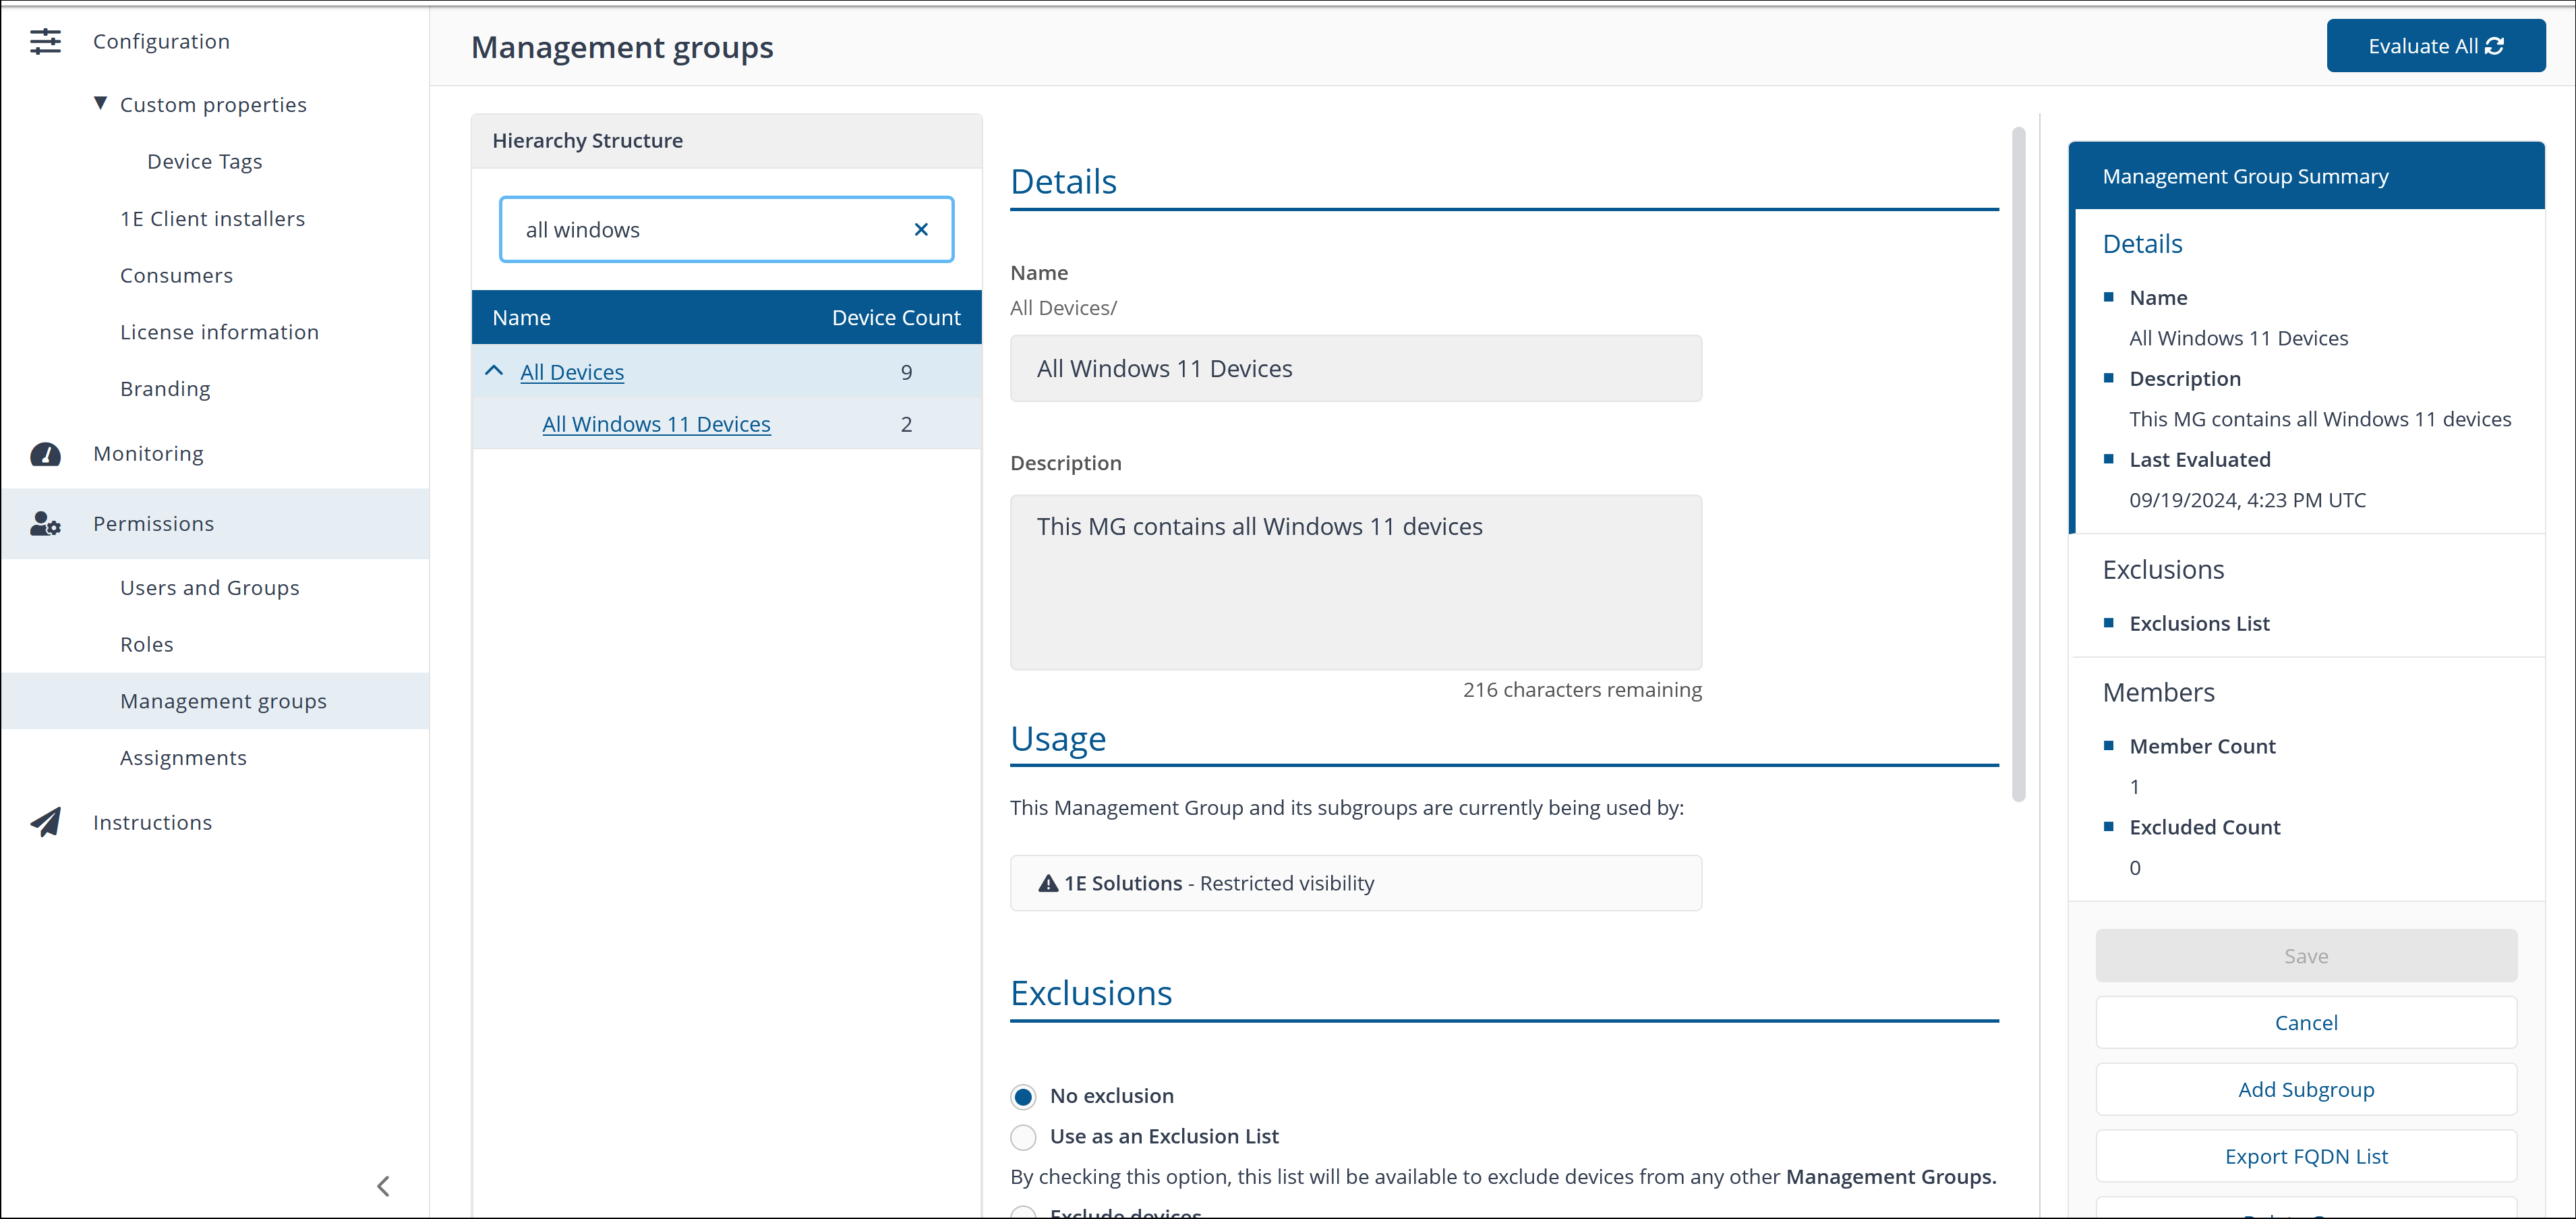Collapse the Custom properties tree
Screen dimensions: 2576x1219
click(100, 103)
